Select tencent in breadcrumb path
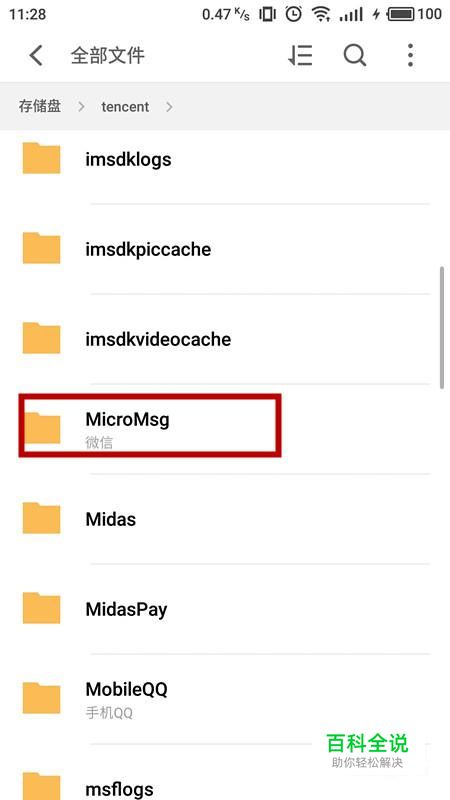450x800 pixels. tap(125, 107)
